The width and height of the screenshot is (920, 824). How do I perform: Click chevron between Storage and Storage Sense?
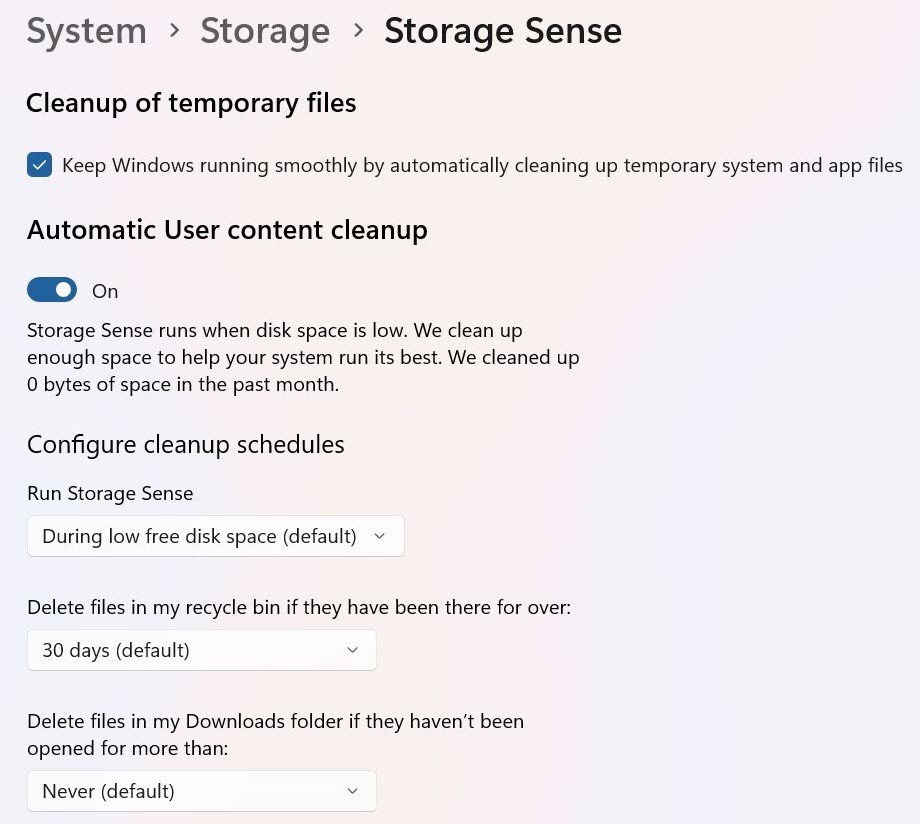357,31
